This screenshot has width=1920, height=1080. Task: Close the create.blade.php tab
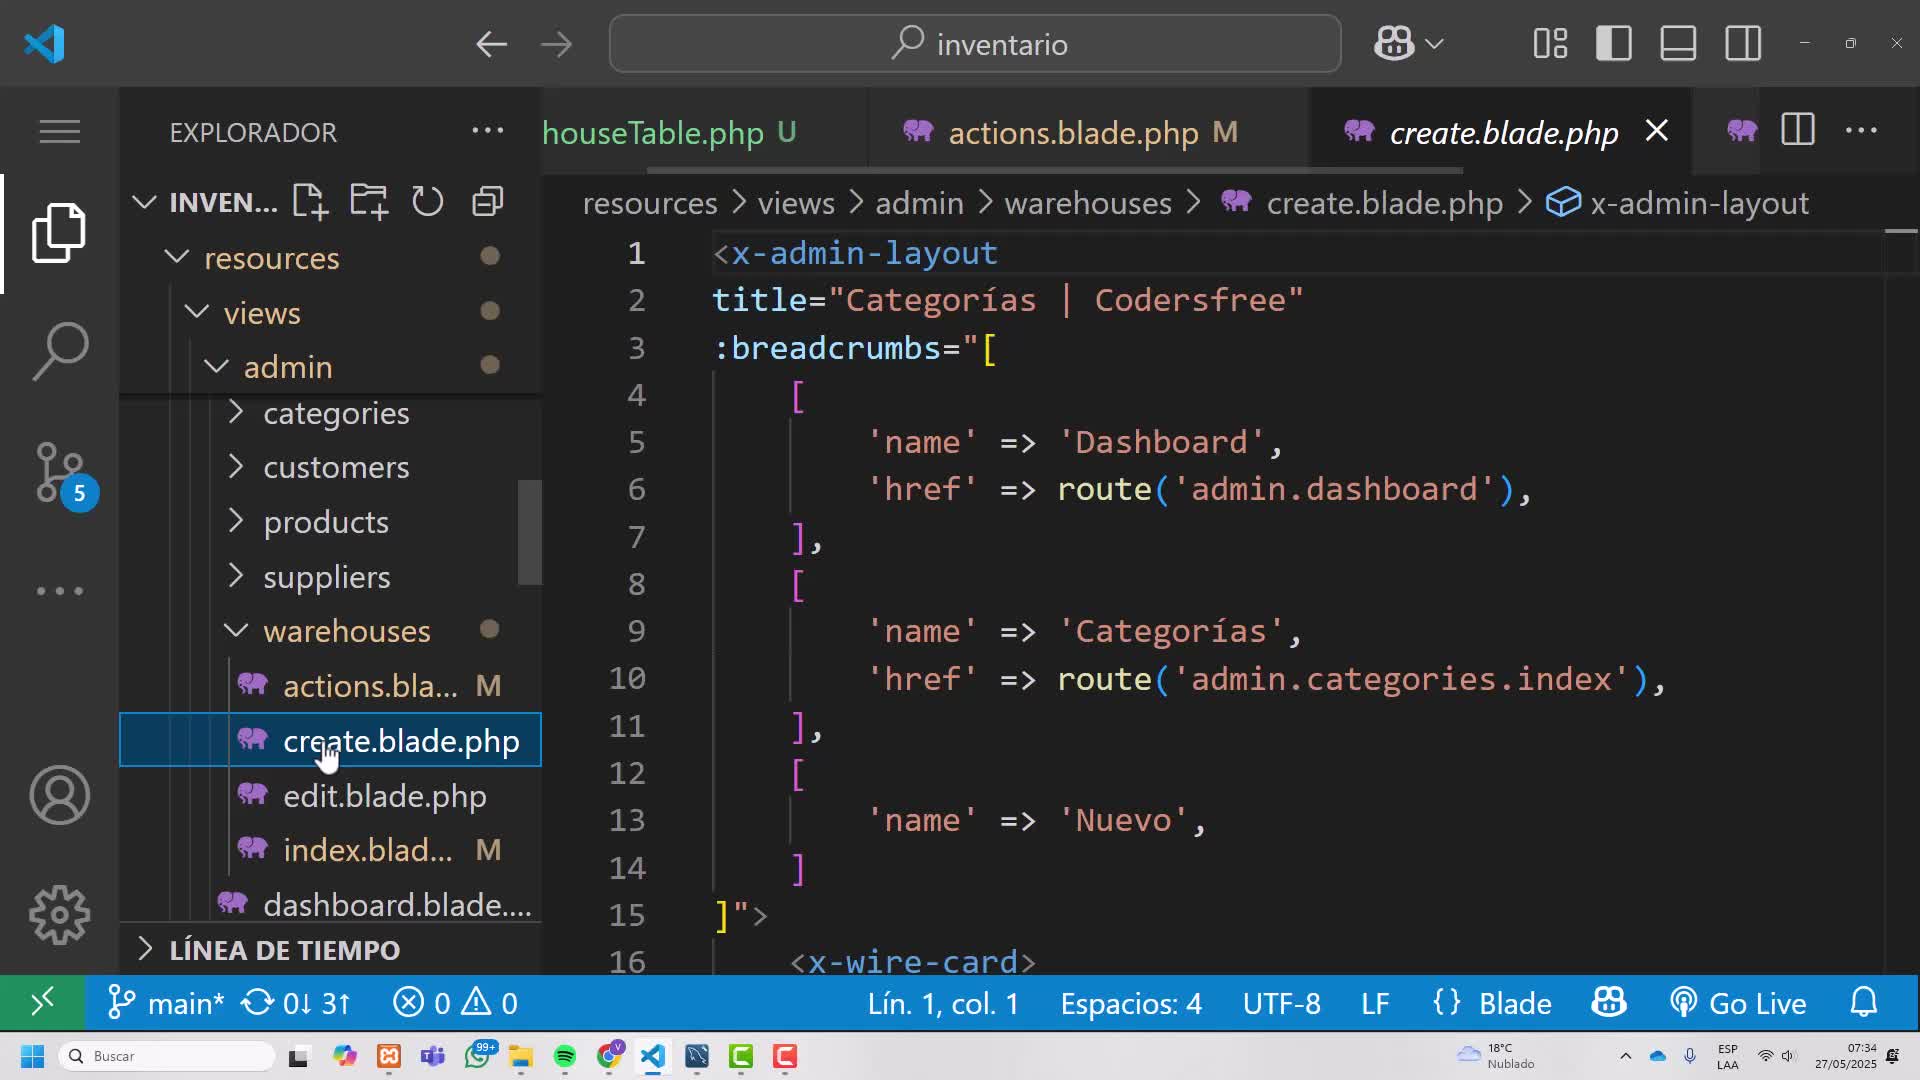click(x=1657, y=131)
